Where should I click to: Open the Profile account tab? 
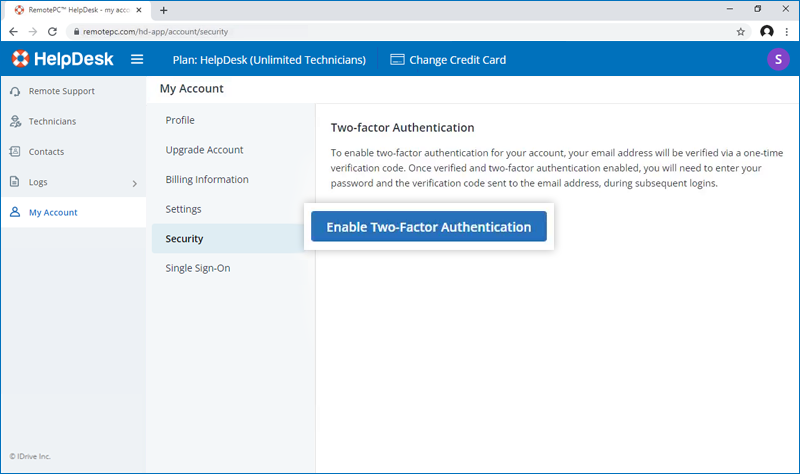coord(180,120)
